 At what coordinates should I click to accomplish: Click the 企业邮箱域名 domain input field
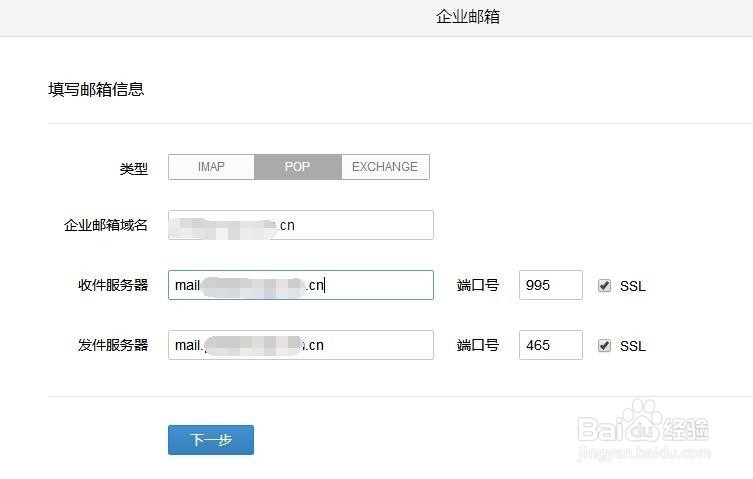click(300, 225)
